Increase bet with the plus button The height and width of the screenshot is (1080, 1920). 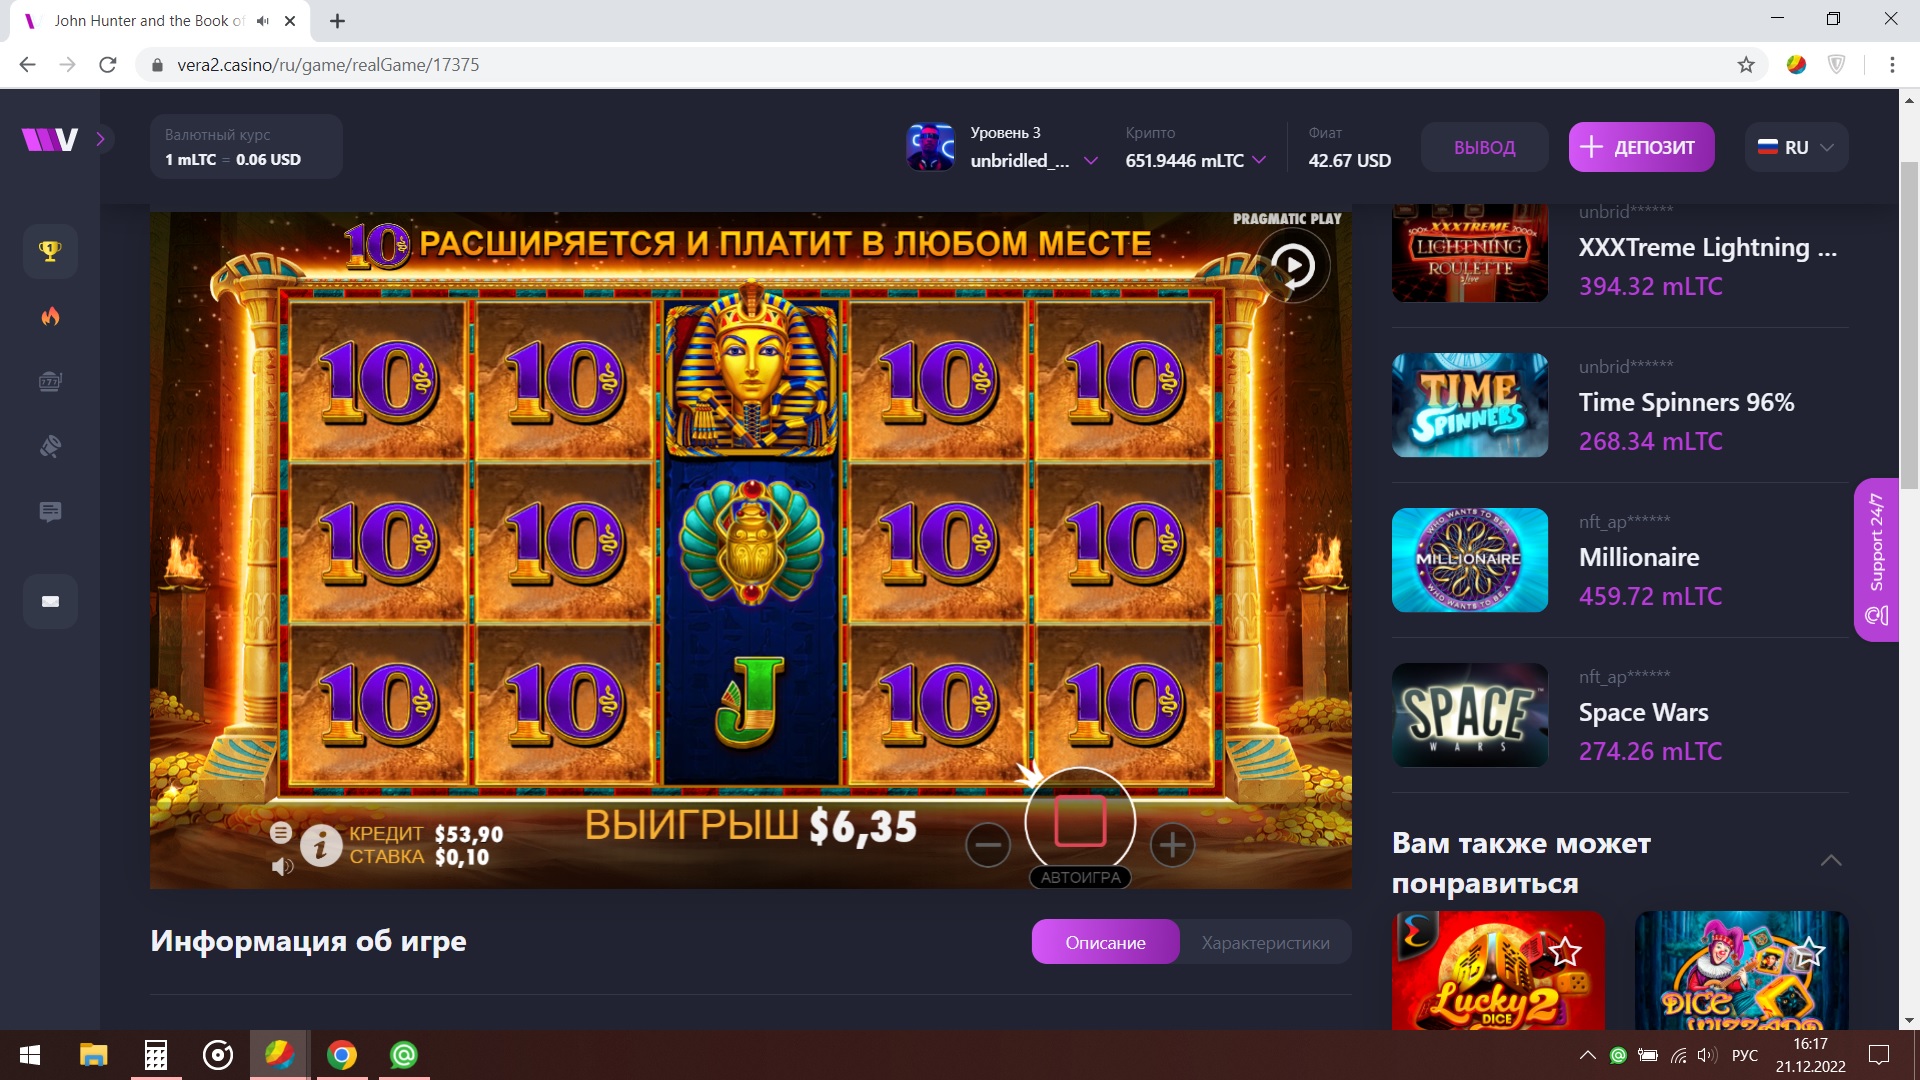coord(1173,846)
